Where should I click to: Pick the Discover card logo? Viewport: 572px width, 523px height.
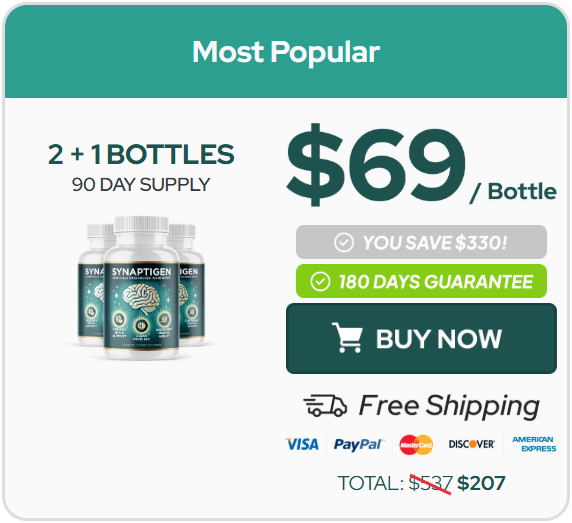(472, 444)
